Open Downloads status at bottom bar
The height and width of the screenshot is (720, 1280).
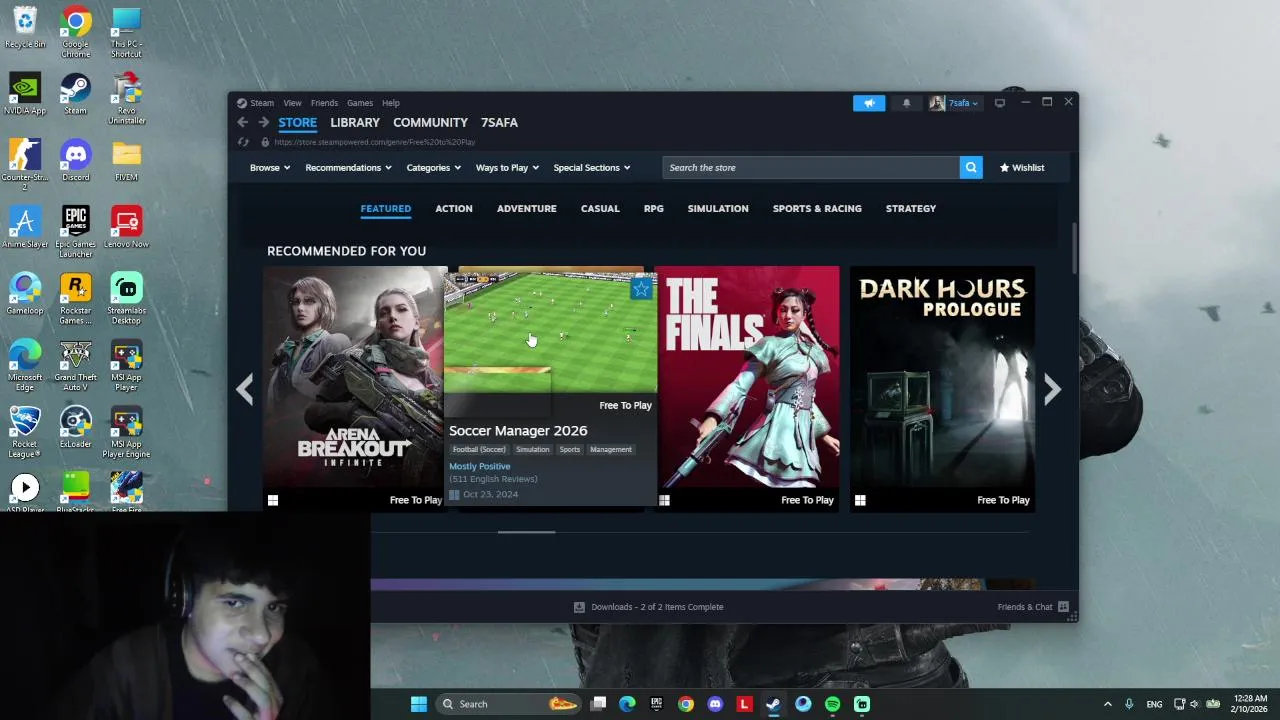tap(648, 607)
